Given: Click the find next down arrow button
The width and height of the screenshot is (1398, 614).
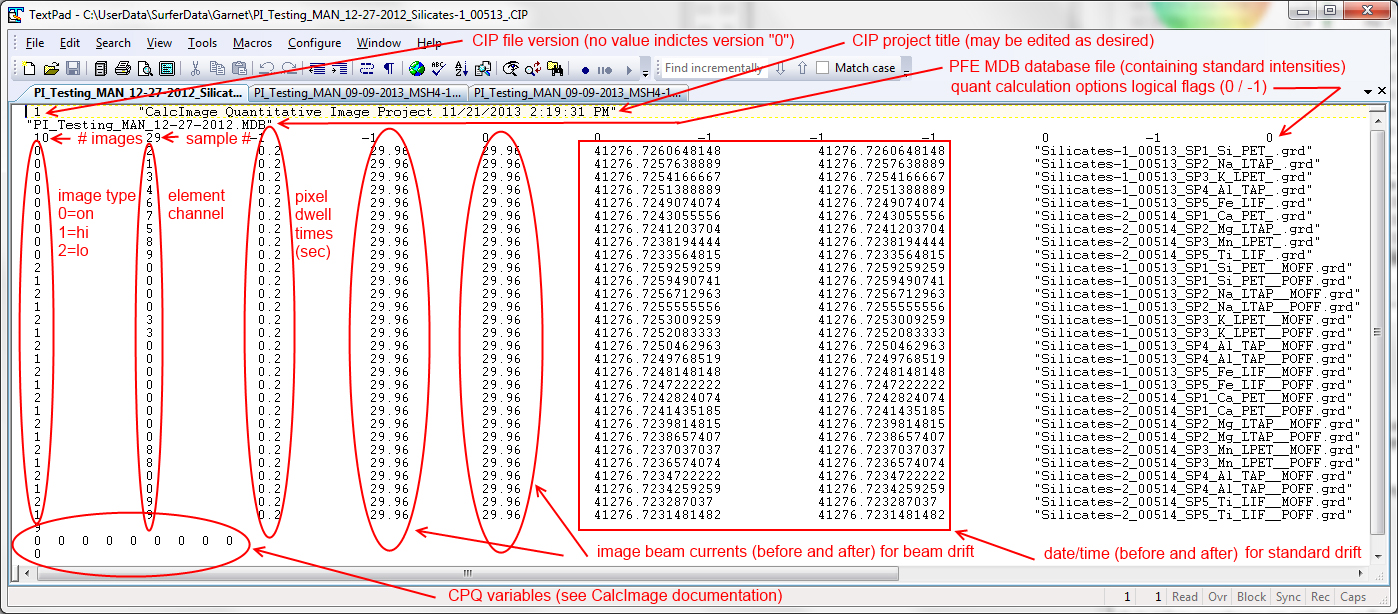Looking at the screenshot, I should pos(780,69).
